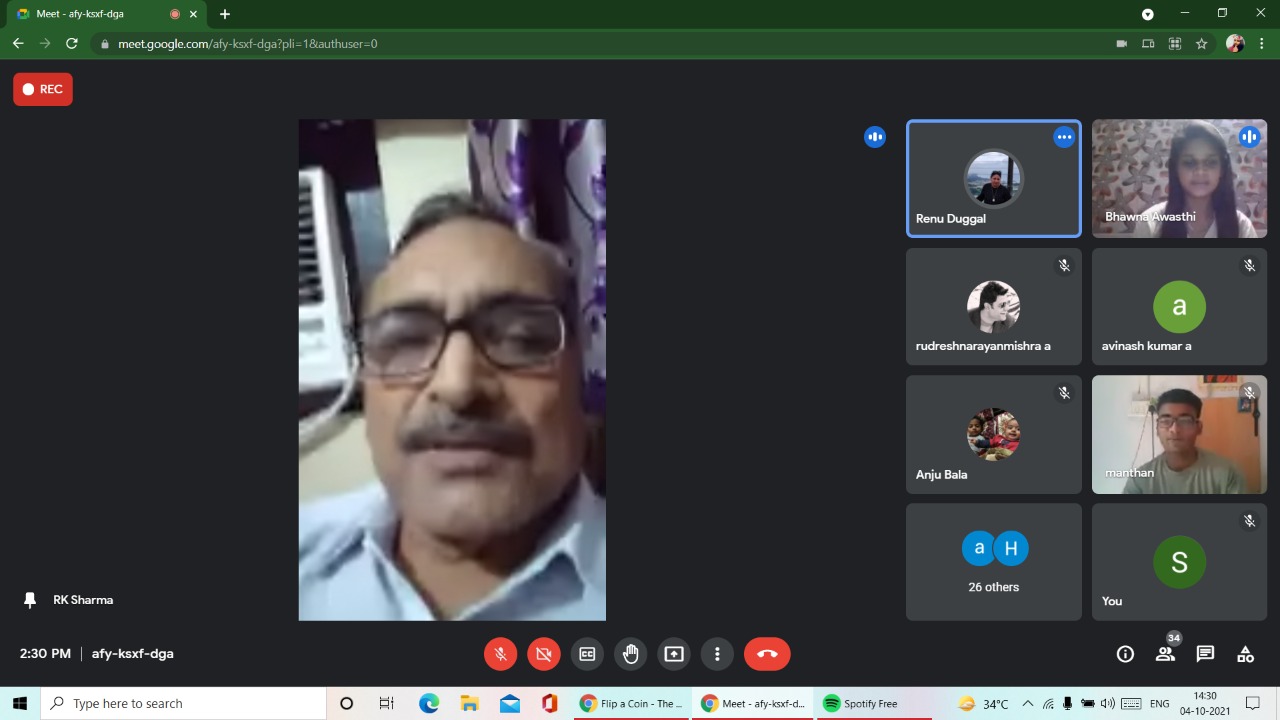
Task: Open Spotify Free from the taskbar
Action: tap(860, 704)
